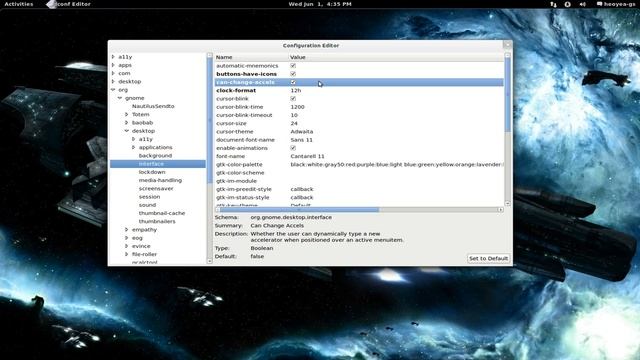640x360 pixels.
Task: Edit the cursor-theme value Adwaita
Action: coord(302,131)
